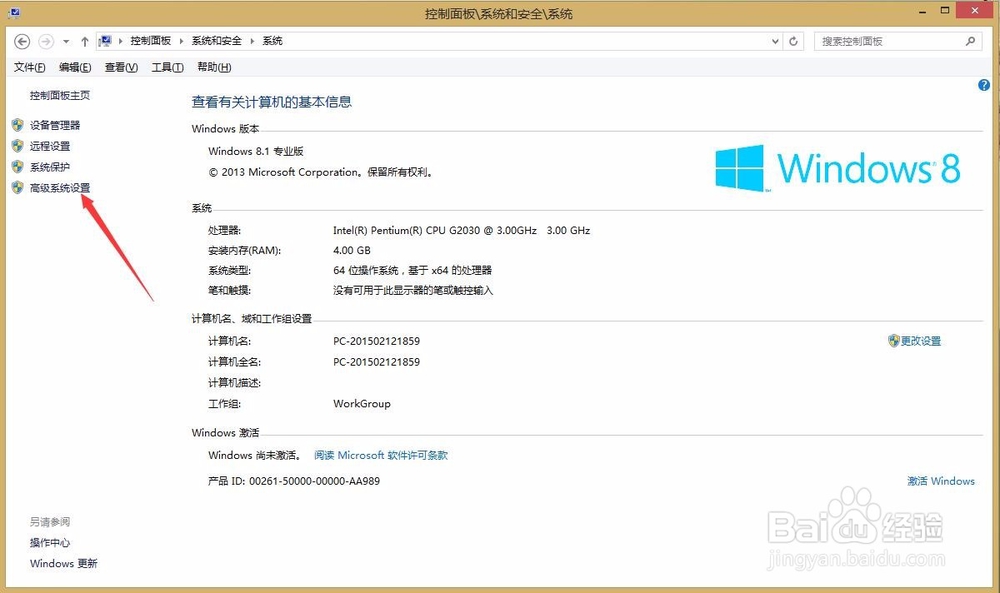Expand arrow after 控制面板 breadcrumb
This screenshot has width=1000, height=593.
click(182, 41)
